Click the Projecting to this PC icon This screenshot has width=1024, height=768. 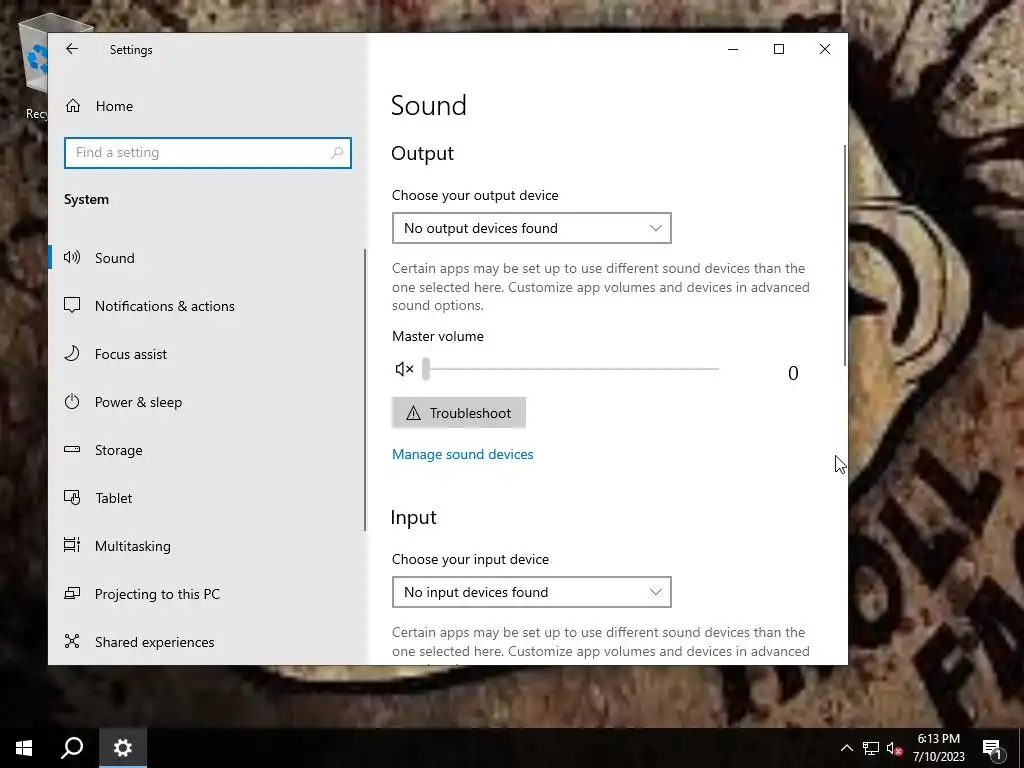[72, 593]
